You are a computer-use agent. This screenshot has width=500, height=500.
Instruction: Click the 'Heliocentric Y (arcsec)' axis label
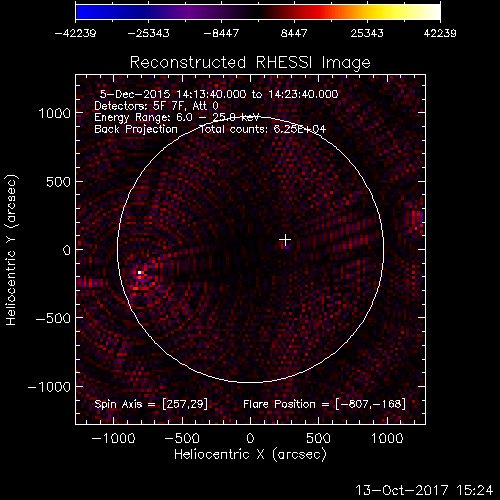click(x=11, y=250)
